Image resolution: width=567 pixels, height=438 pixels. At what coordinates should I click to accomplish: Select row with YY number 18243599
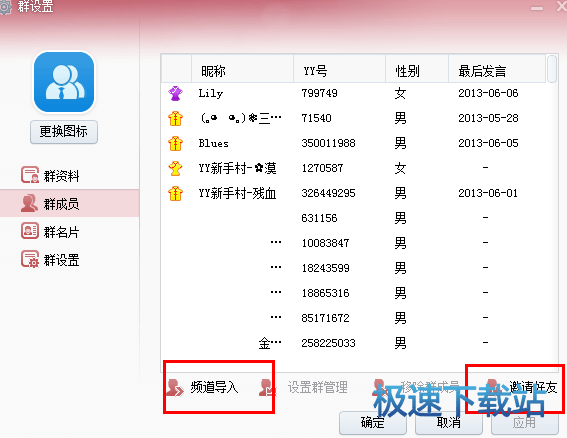coord(354,268)
